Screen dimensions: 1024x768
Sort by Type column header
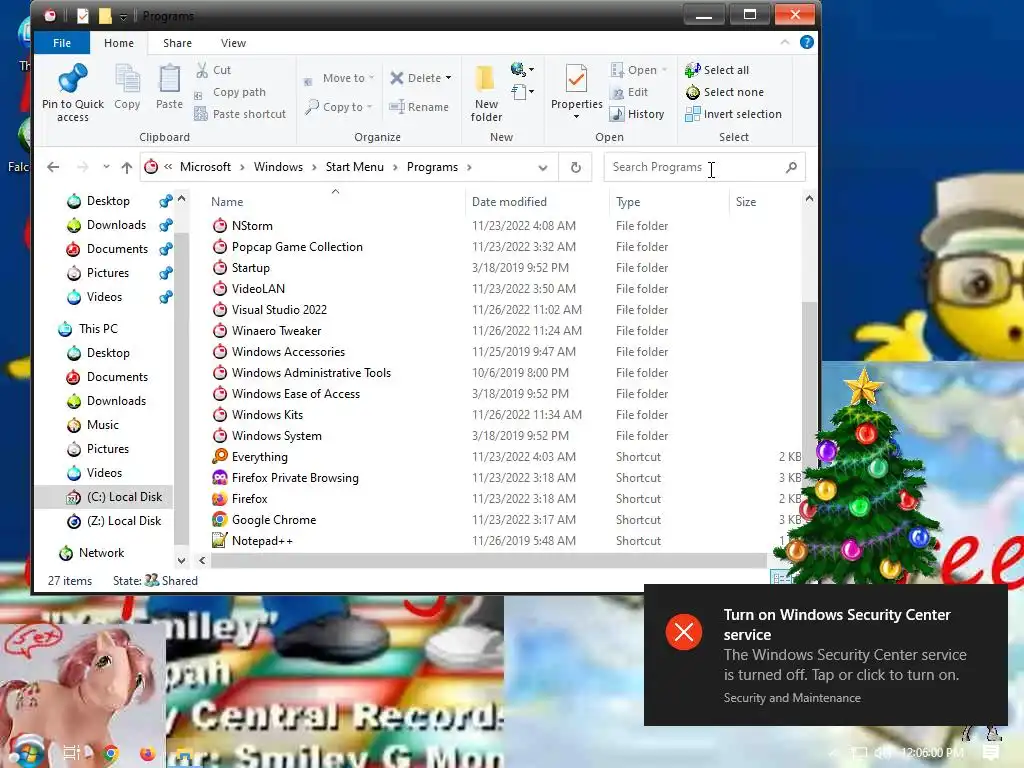click(628, 202)
